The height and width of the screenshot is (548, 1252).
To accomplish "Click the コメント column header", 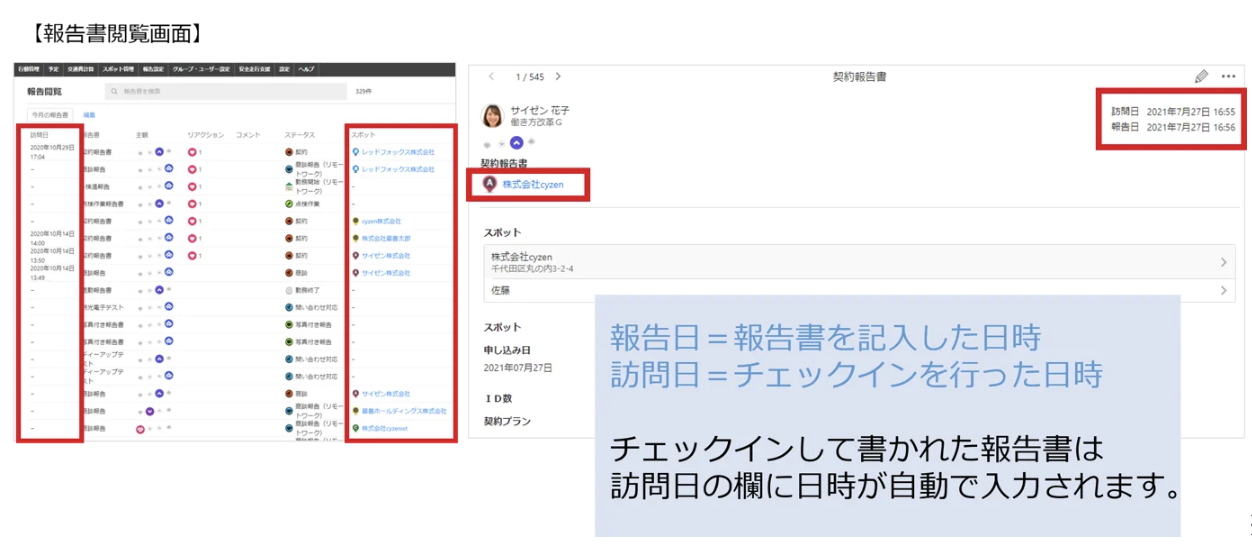I will coord(248,135).
